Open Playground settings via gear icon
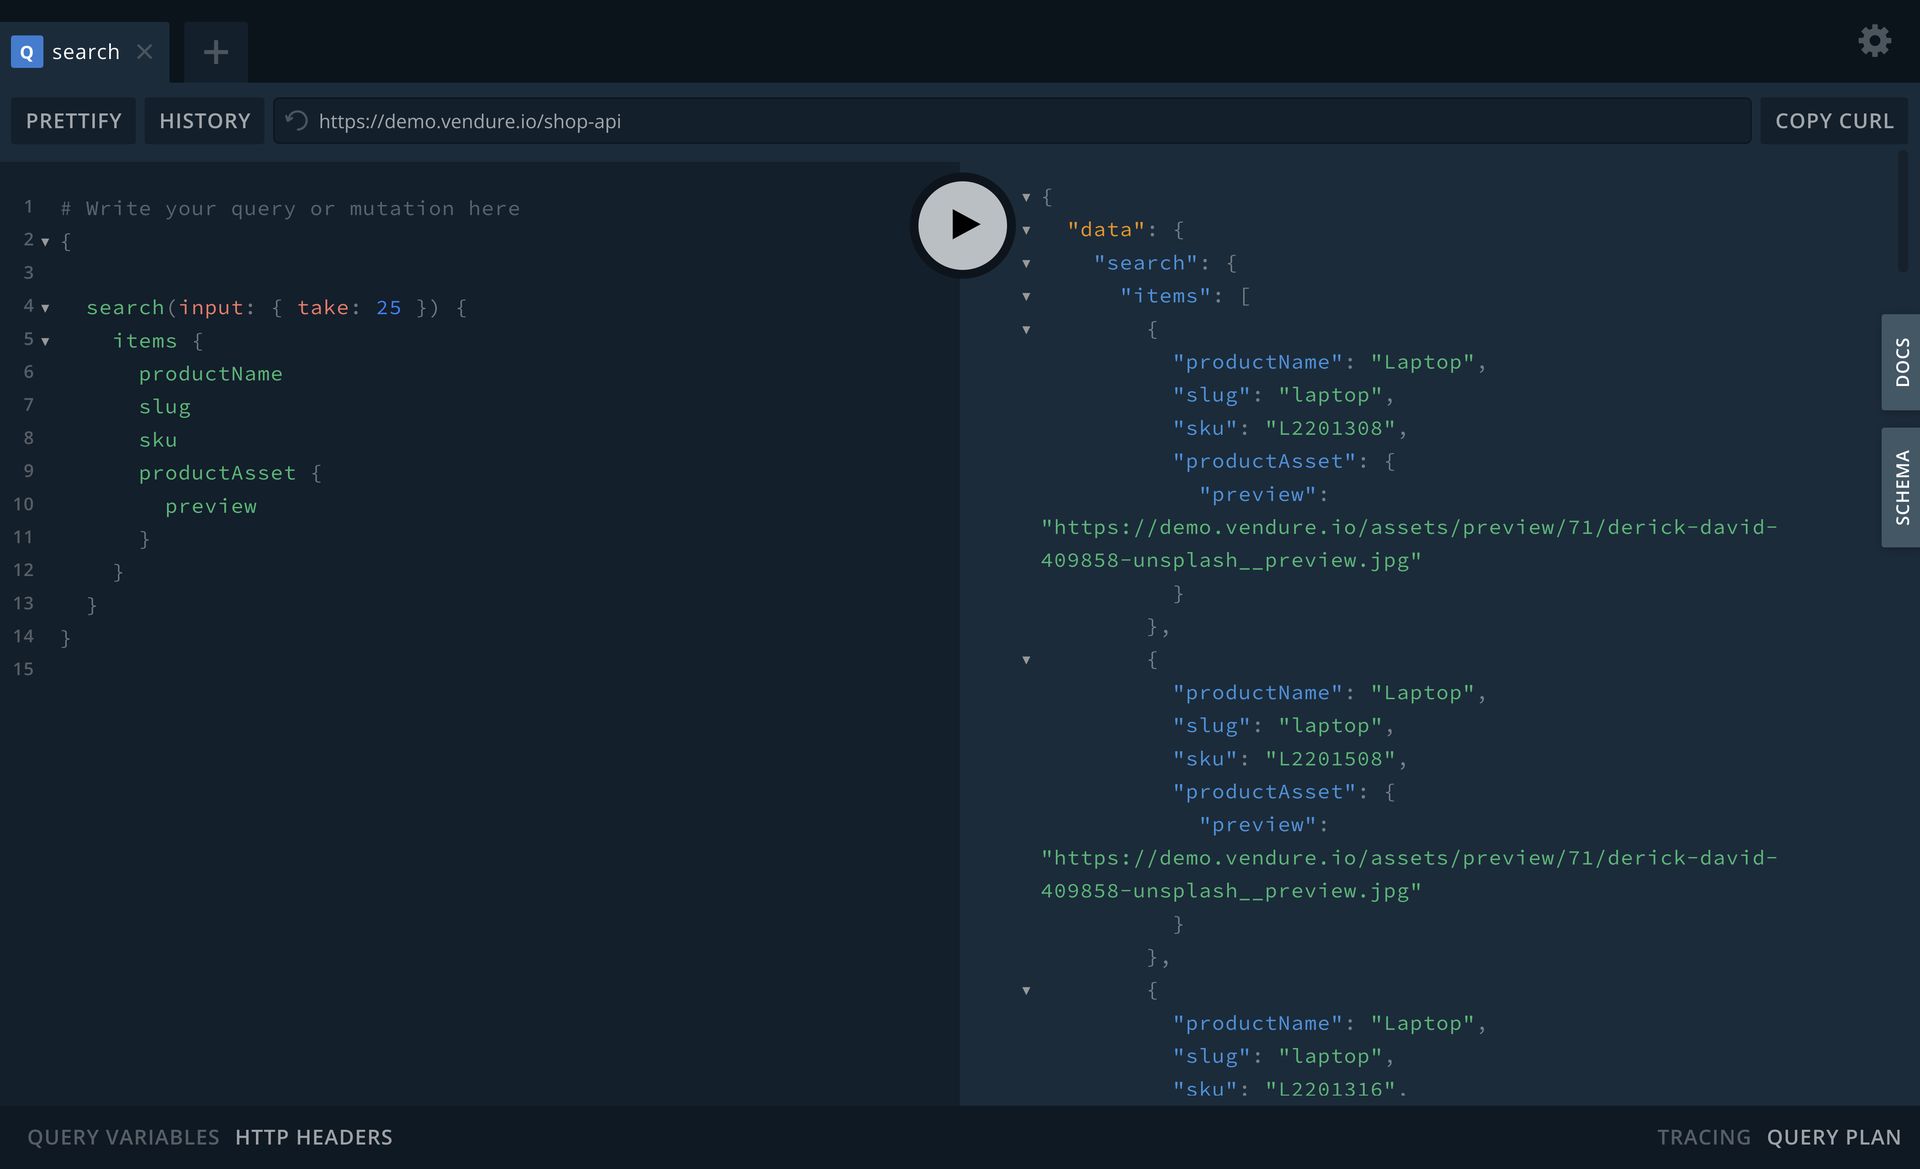The image size is (1920, 1169). point(1875,41)
